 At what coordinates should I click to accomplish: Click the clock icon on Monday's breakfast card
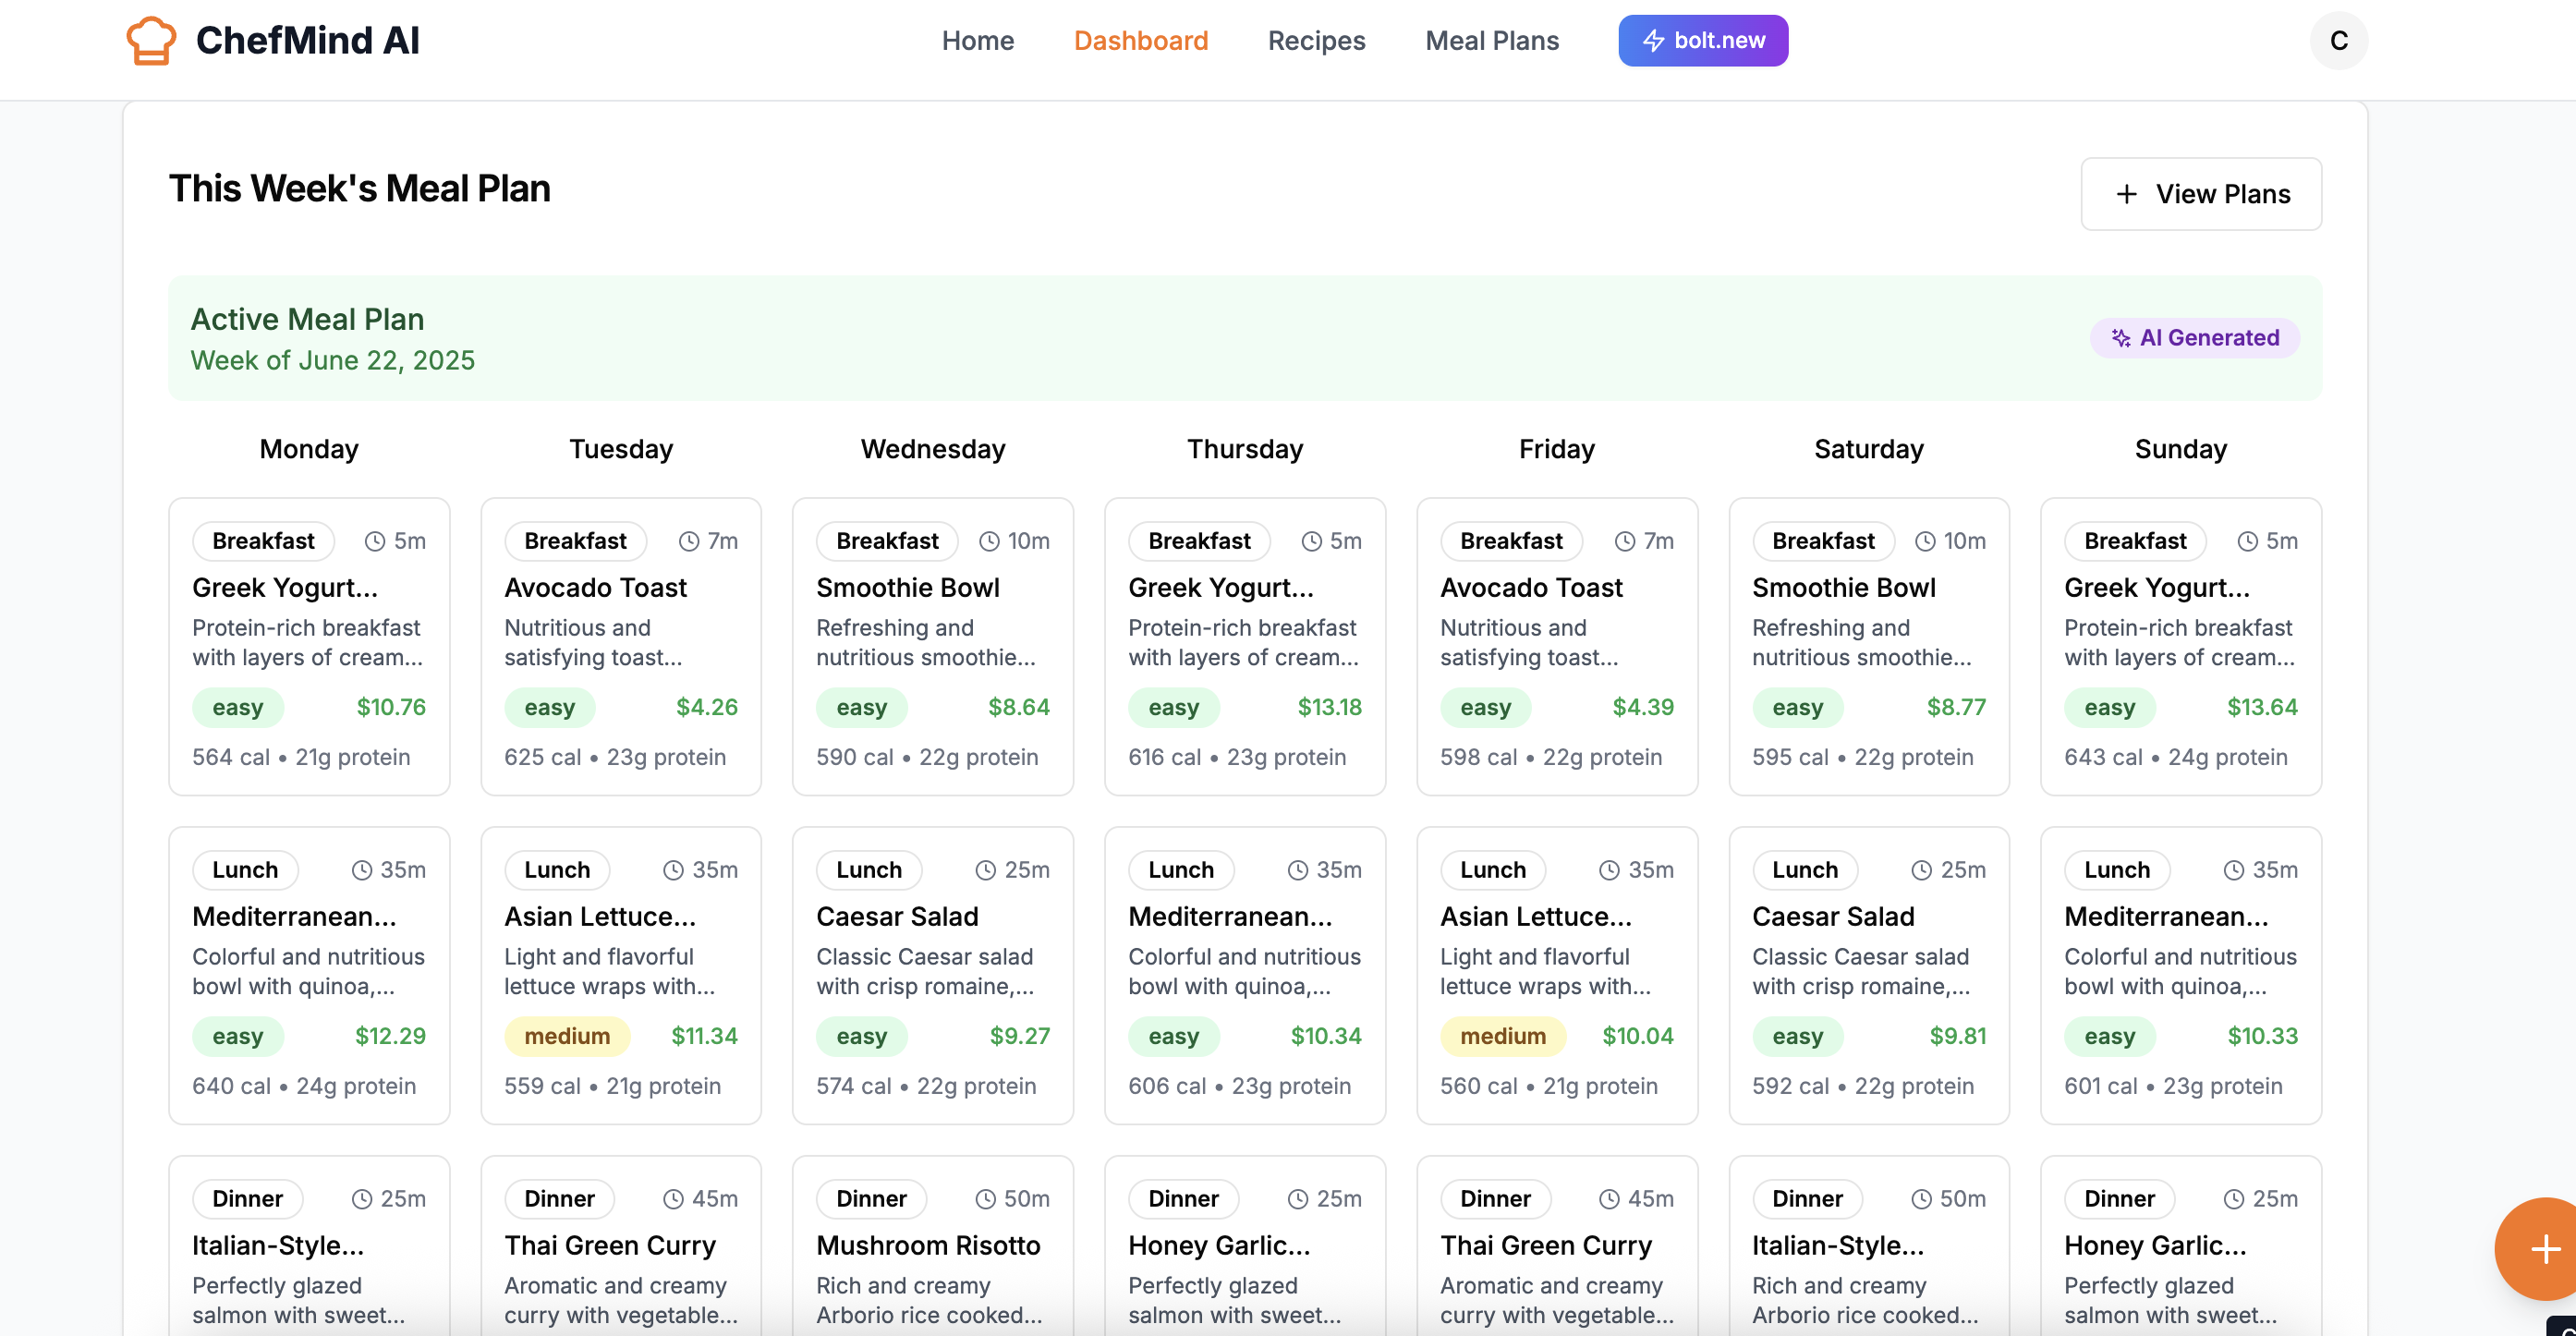click(375, 541)
